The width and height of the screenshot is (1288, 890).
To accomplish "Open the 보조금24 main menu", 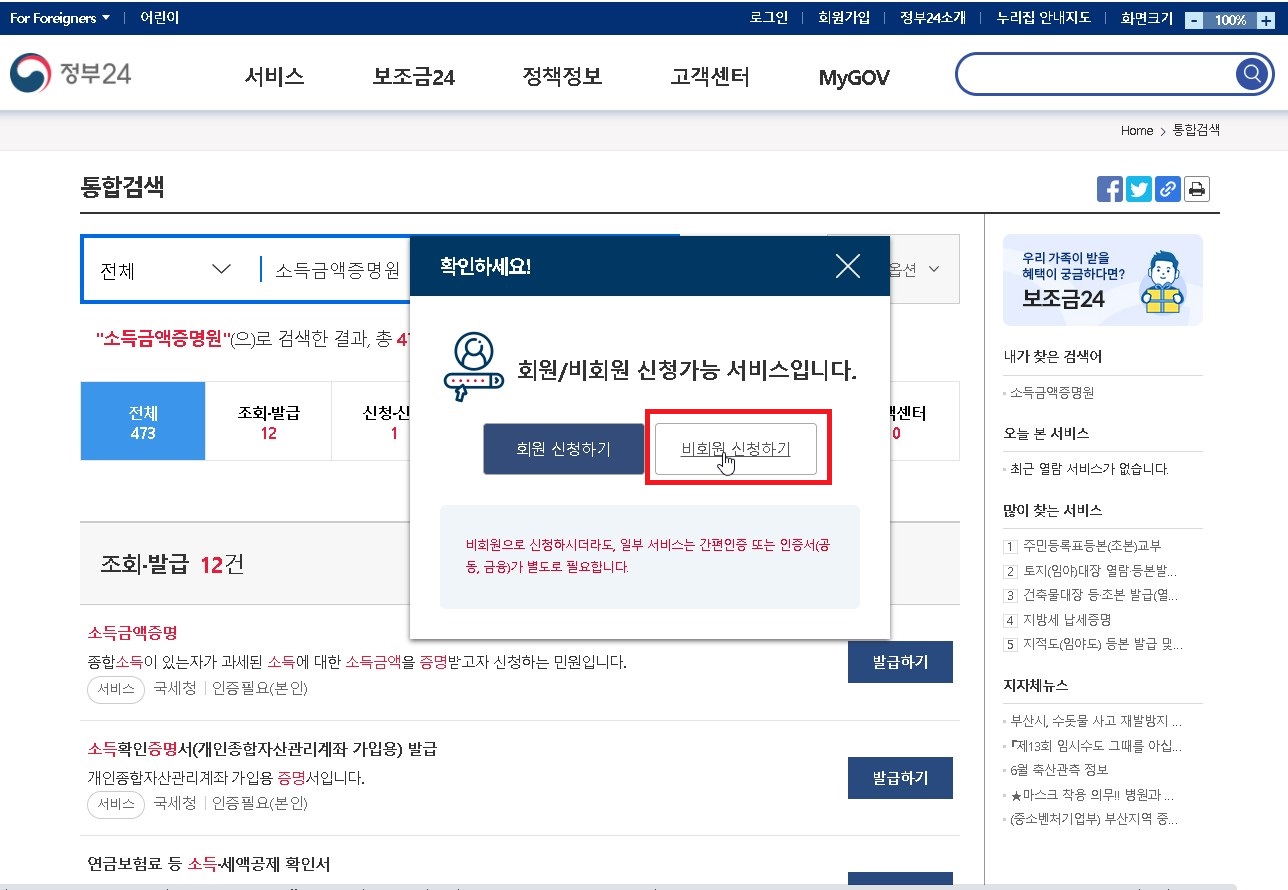I will coord(414,77).
